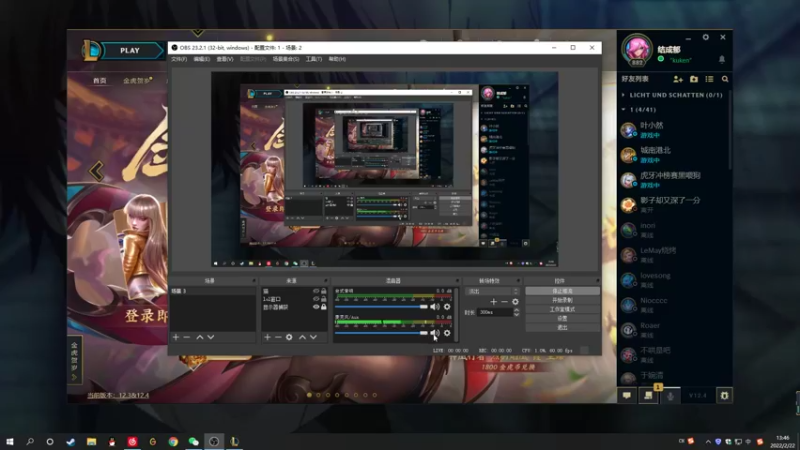Screen dimensions: 800x450
Task: Click the 开始录制 start recording button
Action: click(562, 300)
